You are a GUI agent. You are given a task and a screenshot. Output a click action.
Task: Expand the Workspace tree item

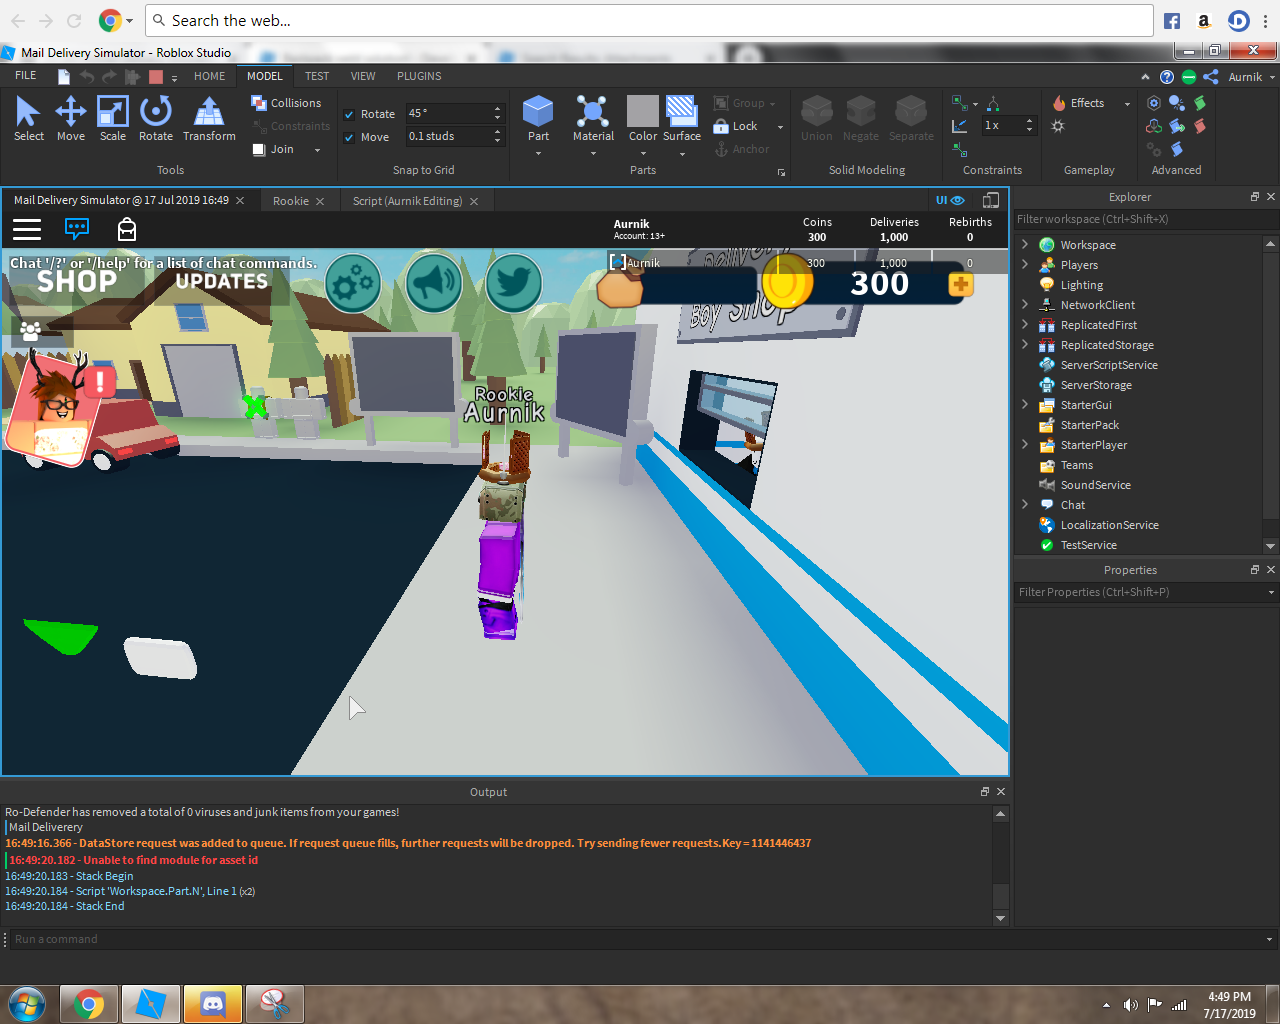click(1024, 244)
